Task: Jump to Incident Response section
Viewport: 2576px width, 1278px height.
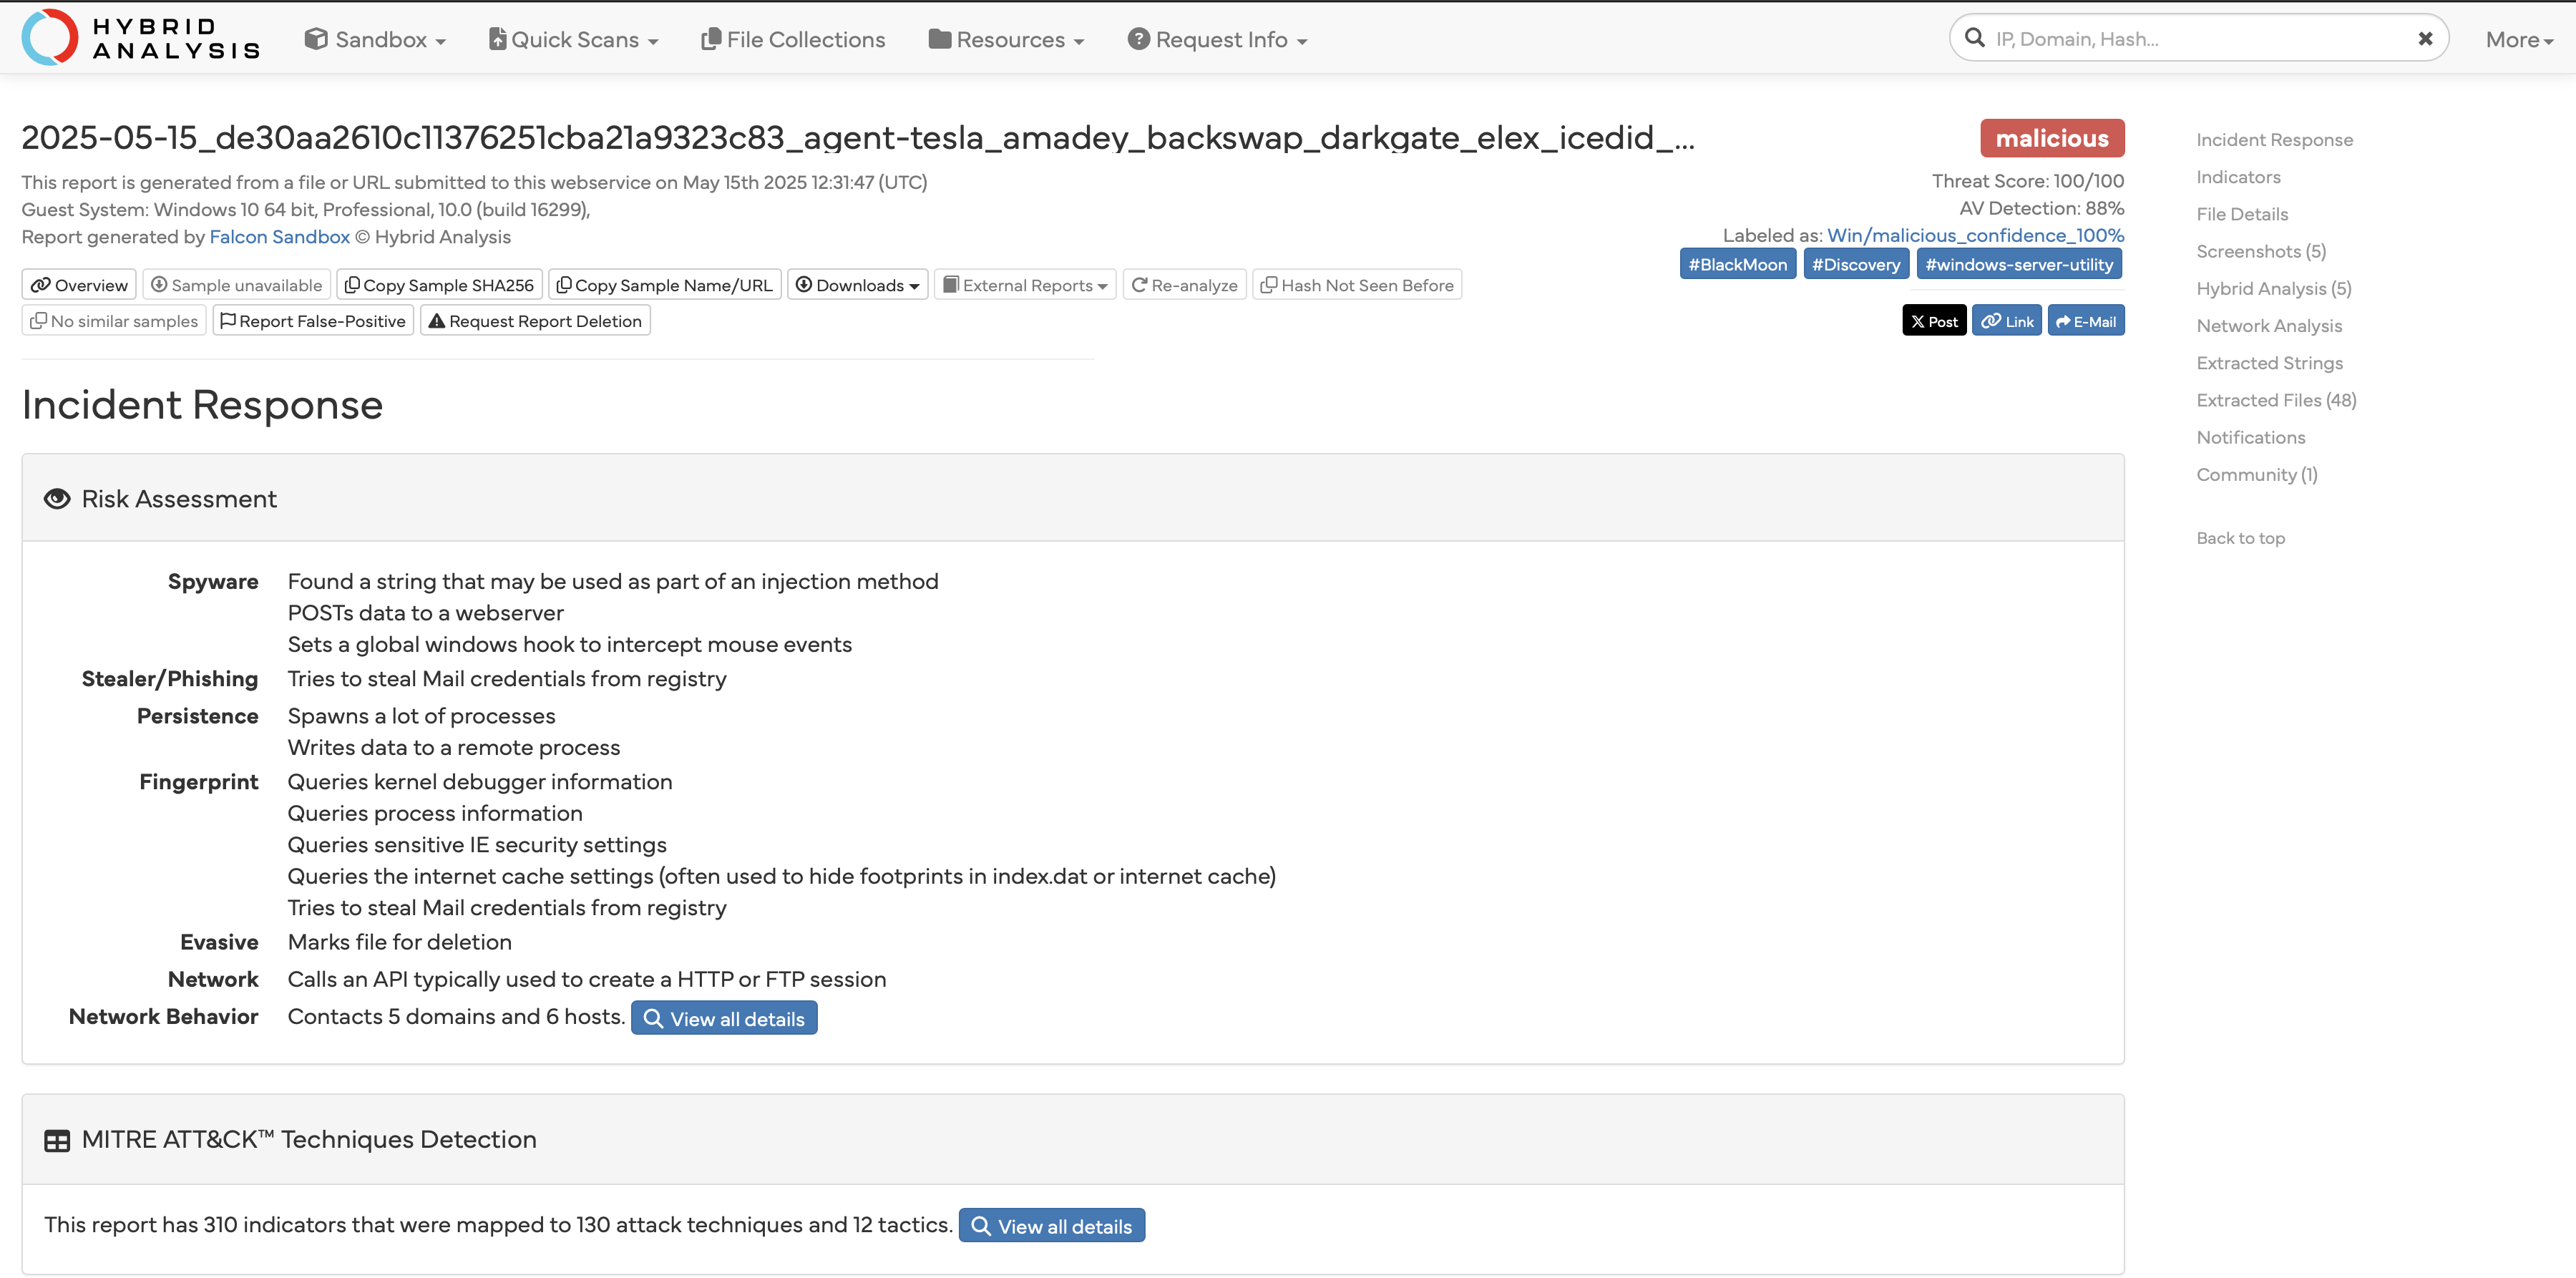Action: coord(2274,140)
